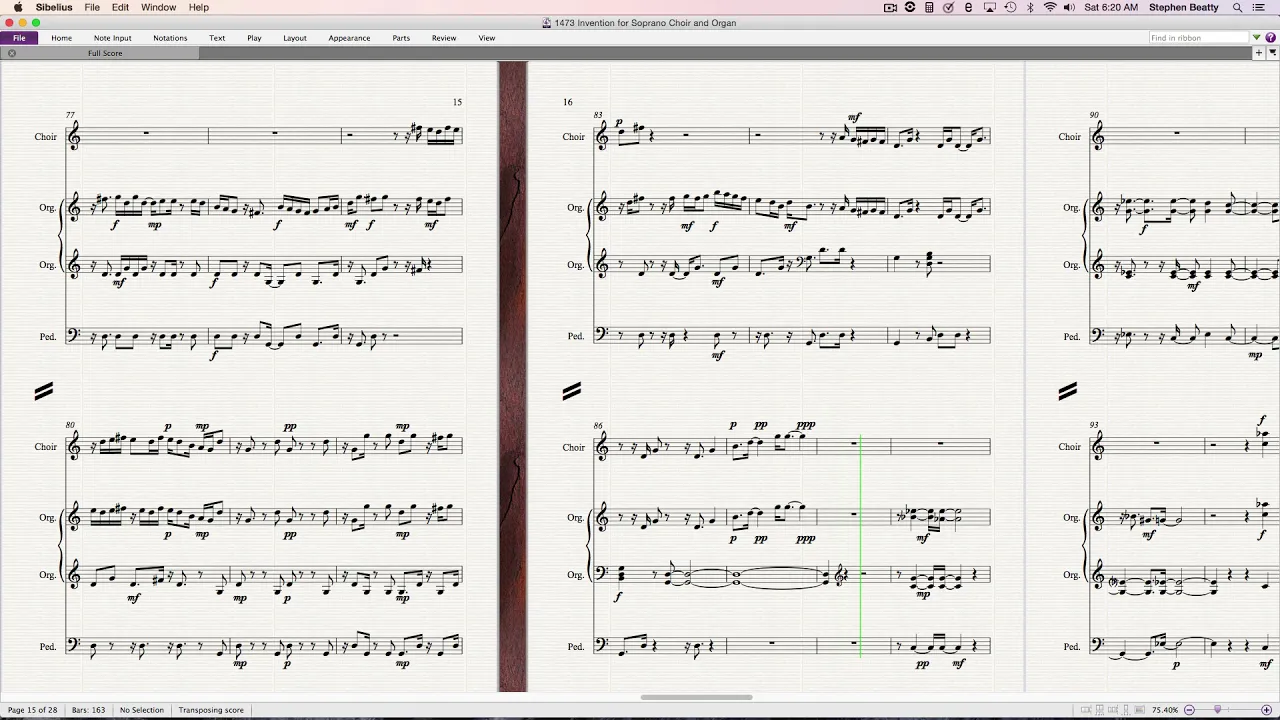This screenshot has height=720, width=1280.
Task: Open the Appearance ribbon tab
Action: tap(349, 38)
